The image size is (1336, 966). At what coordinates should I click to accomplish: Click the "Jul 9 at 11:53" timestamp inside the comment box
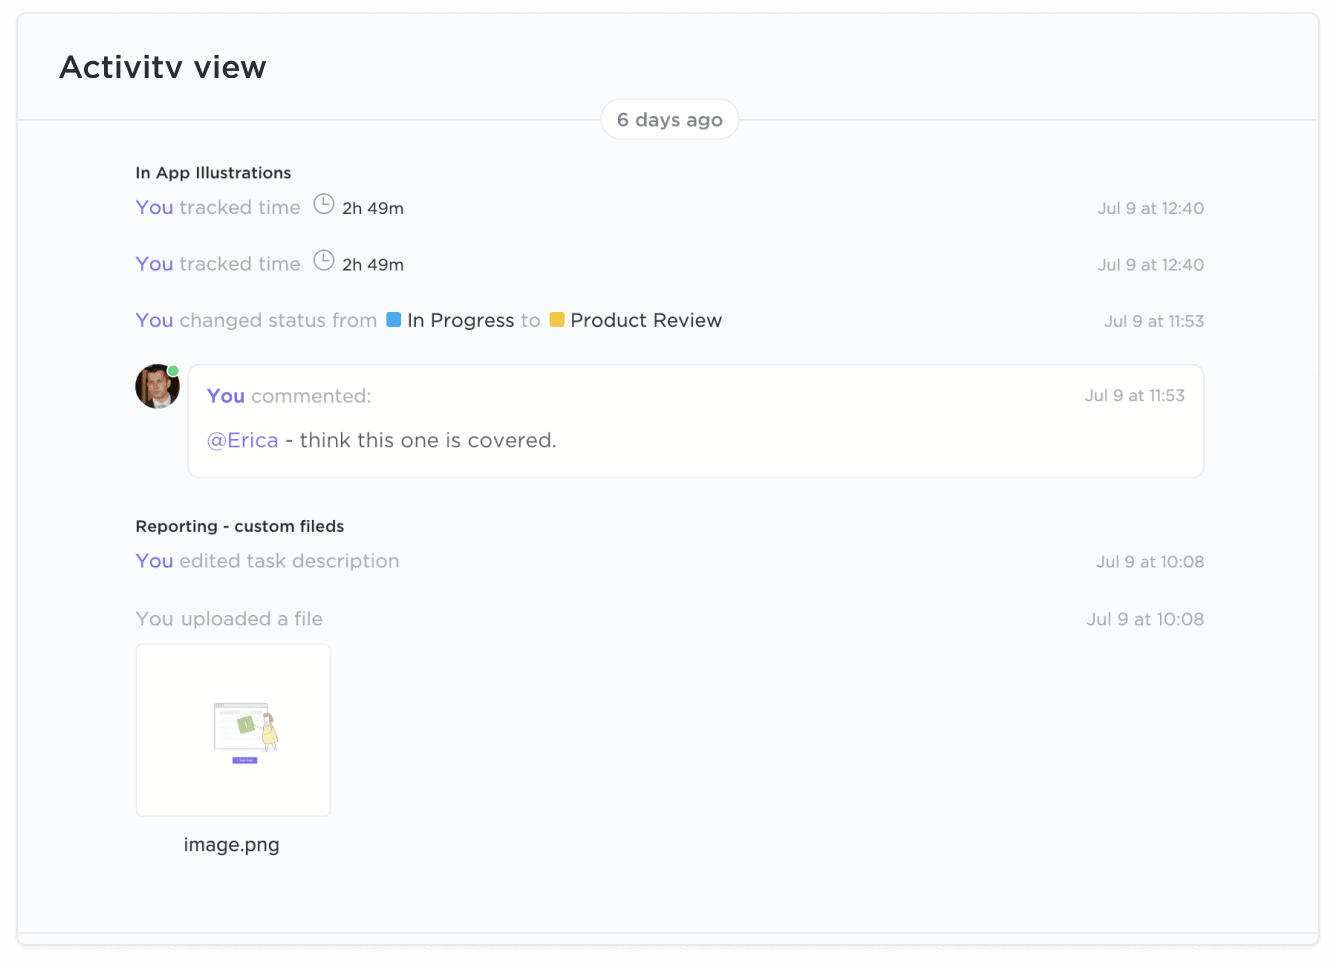tap(1135, 396)
